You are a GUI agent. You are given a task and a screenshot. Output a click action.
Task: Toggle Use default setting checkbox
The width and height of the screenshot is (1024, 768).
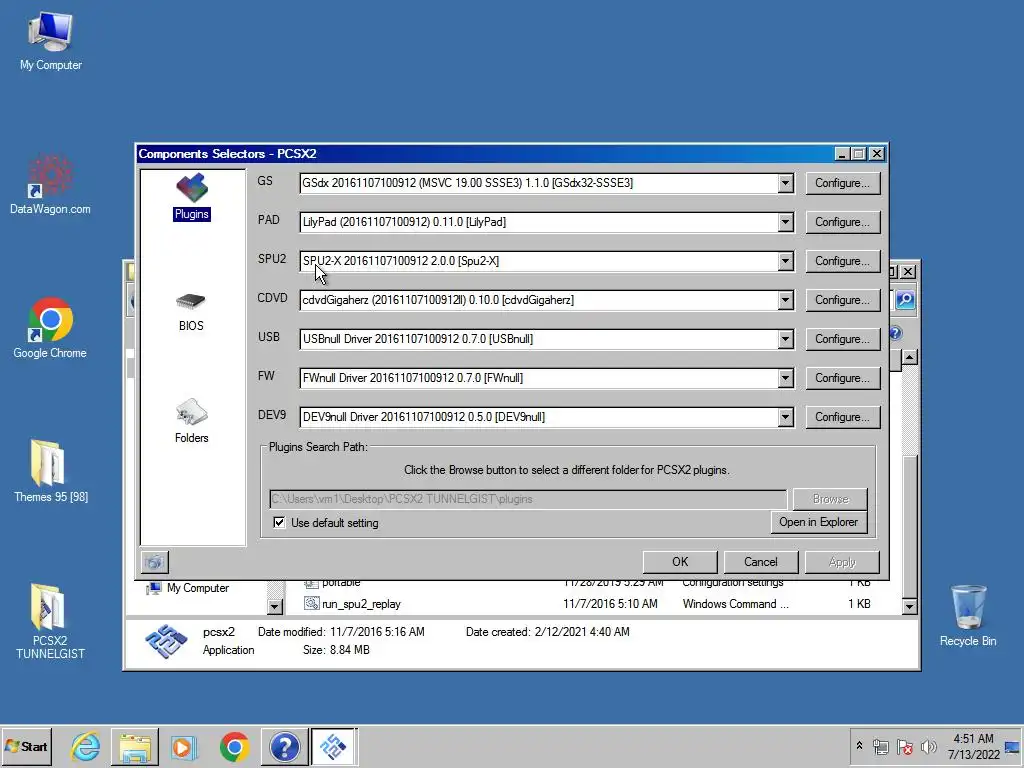(x=280, y=522)
